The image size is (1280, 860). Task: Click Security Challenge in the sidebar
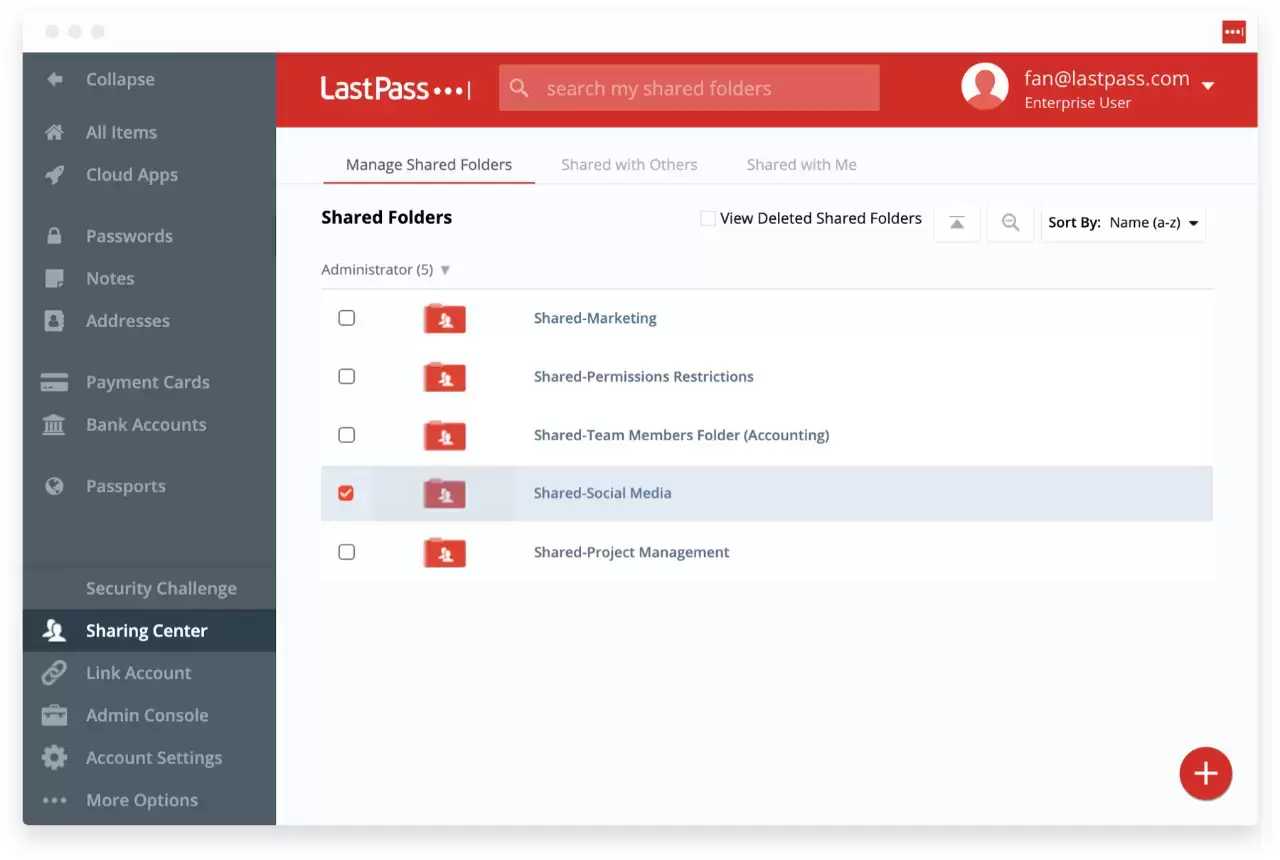161,589
